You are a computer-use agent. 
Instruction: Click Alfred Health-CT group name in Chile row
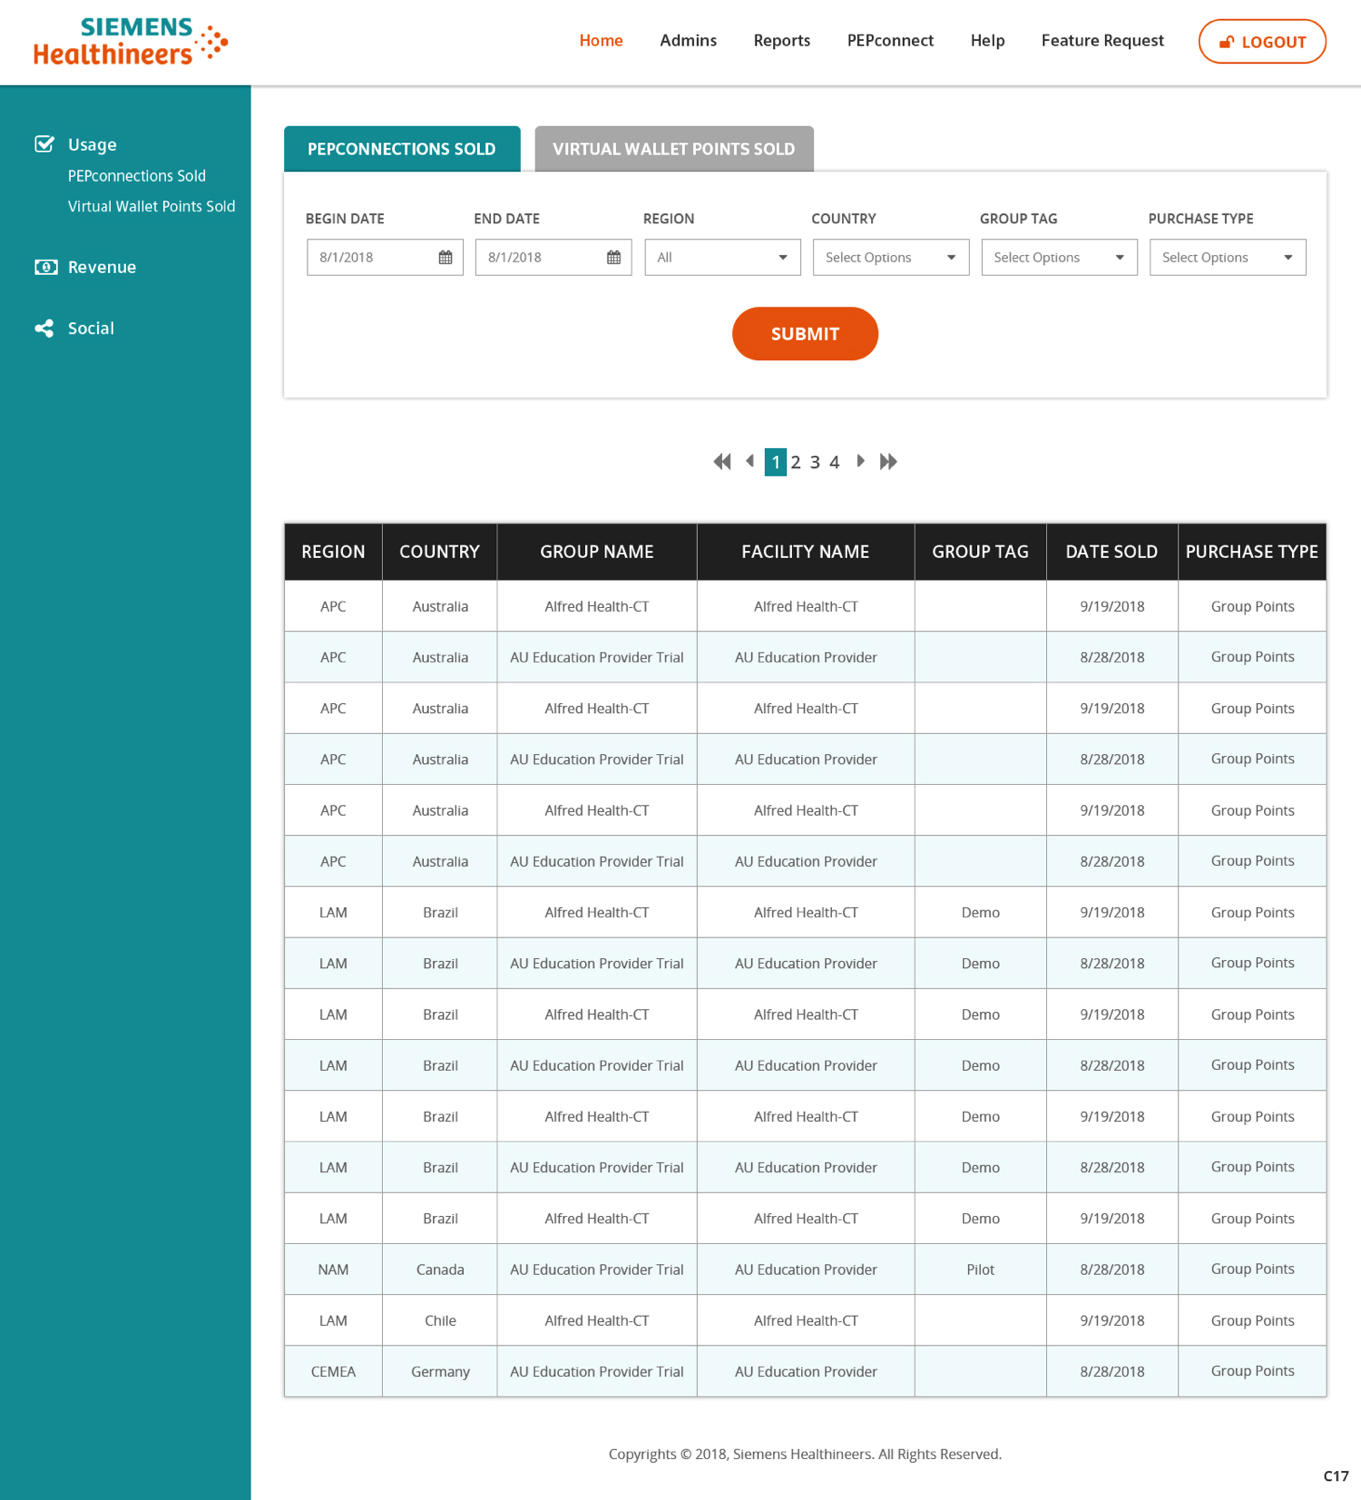[x=597, y=1320]
